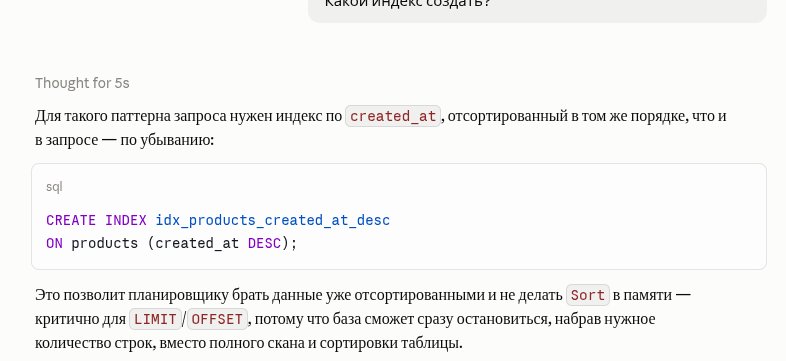Click the INDEX keyword in code block
Viewport: 786px width, 361px height.
pos(126,221)
